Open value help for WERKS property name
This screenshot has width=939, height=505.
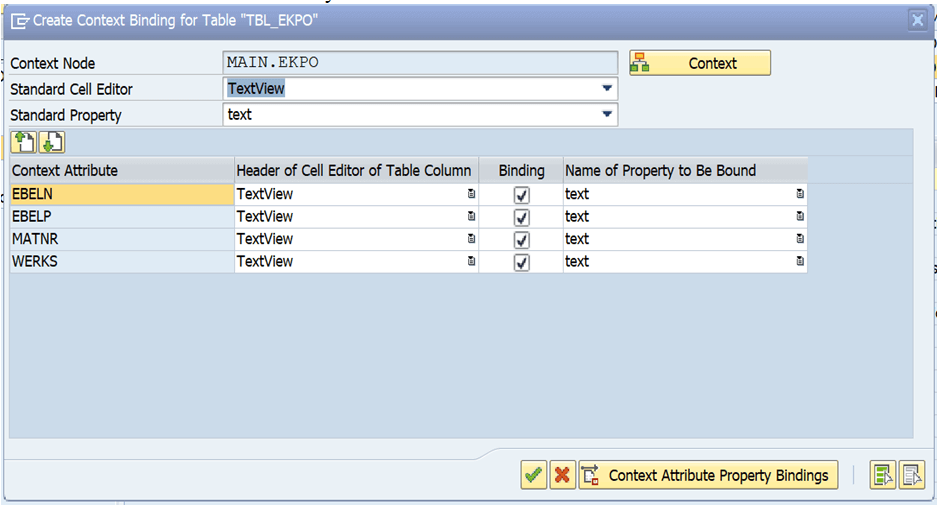[x=799, y=261]
